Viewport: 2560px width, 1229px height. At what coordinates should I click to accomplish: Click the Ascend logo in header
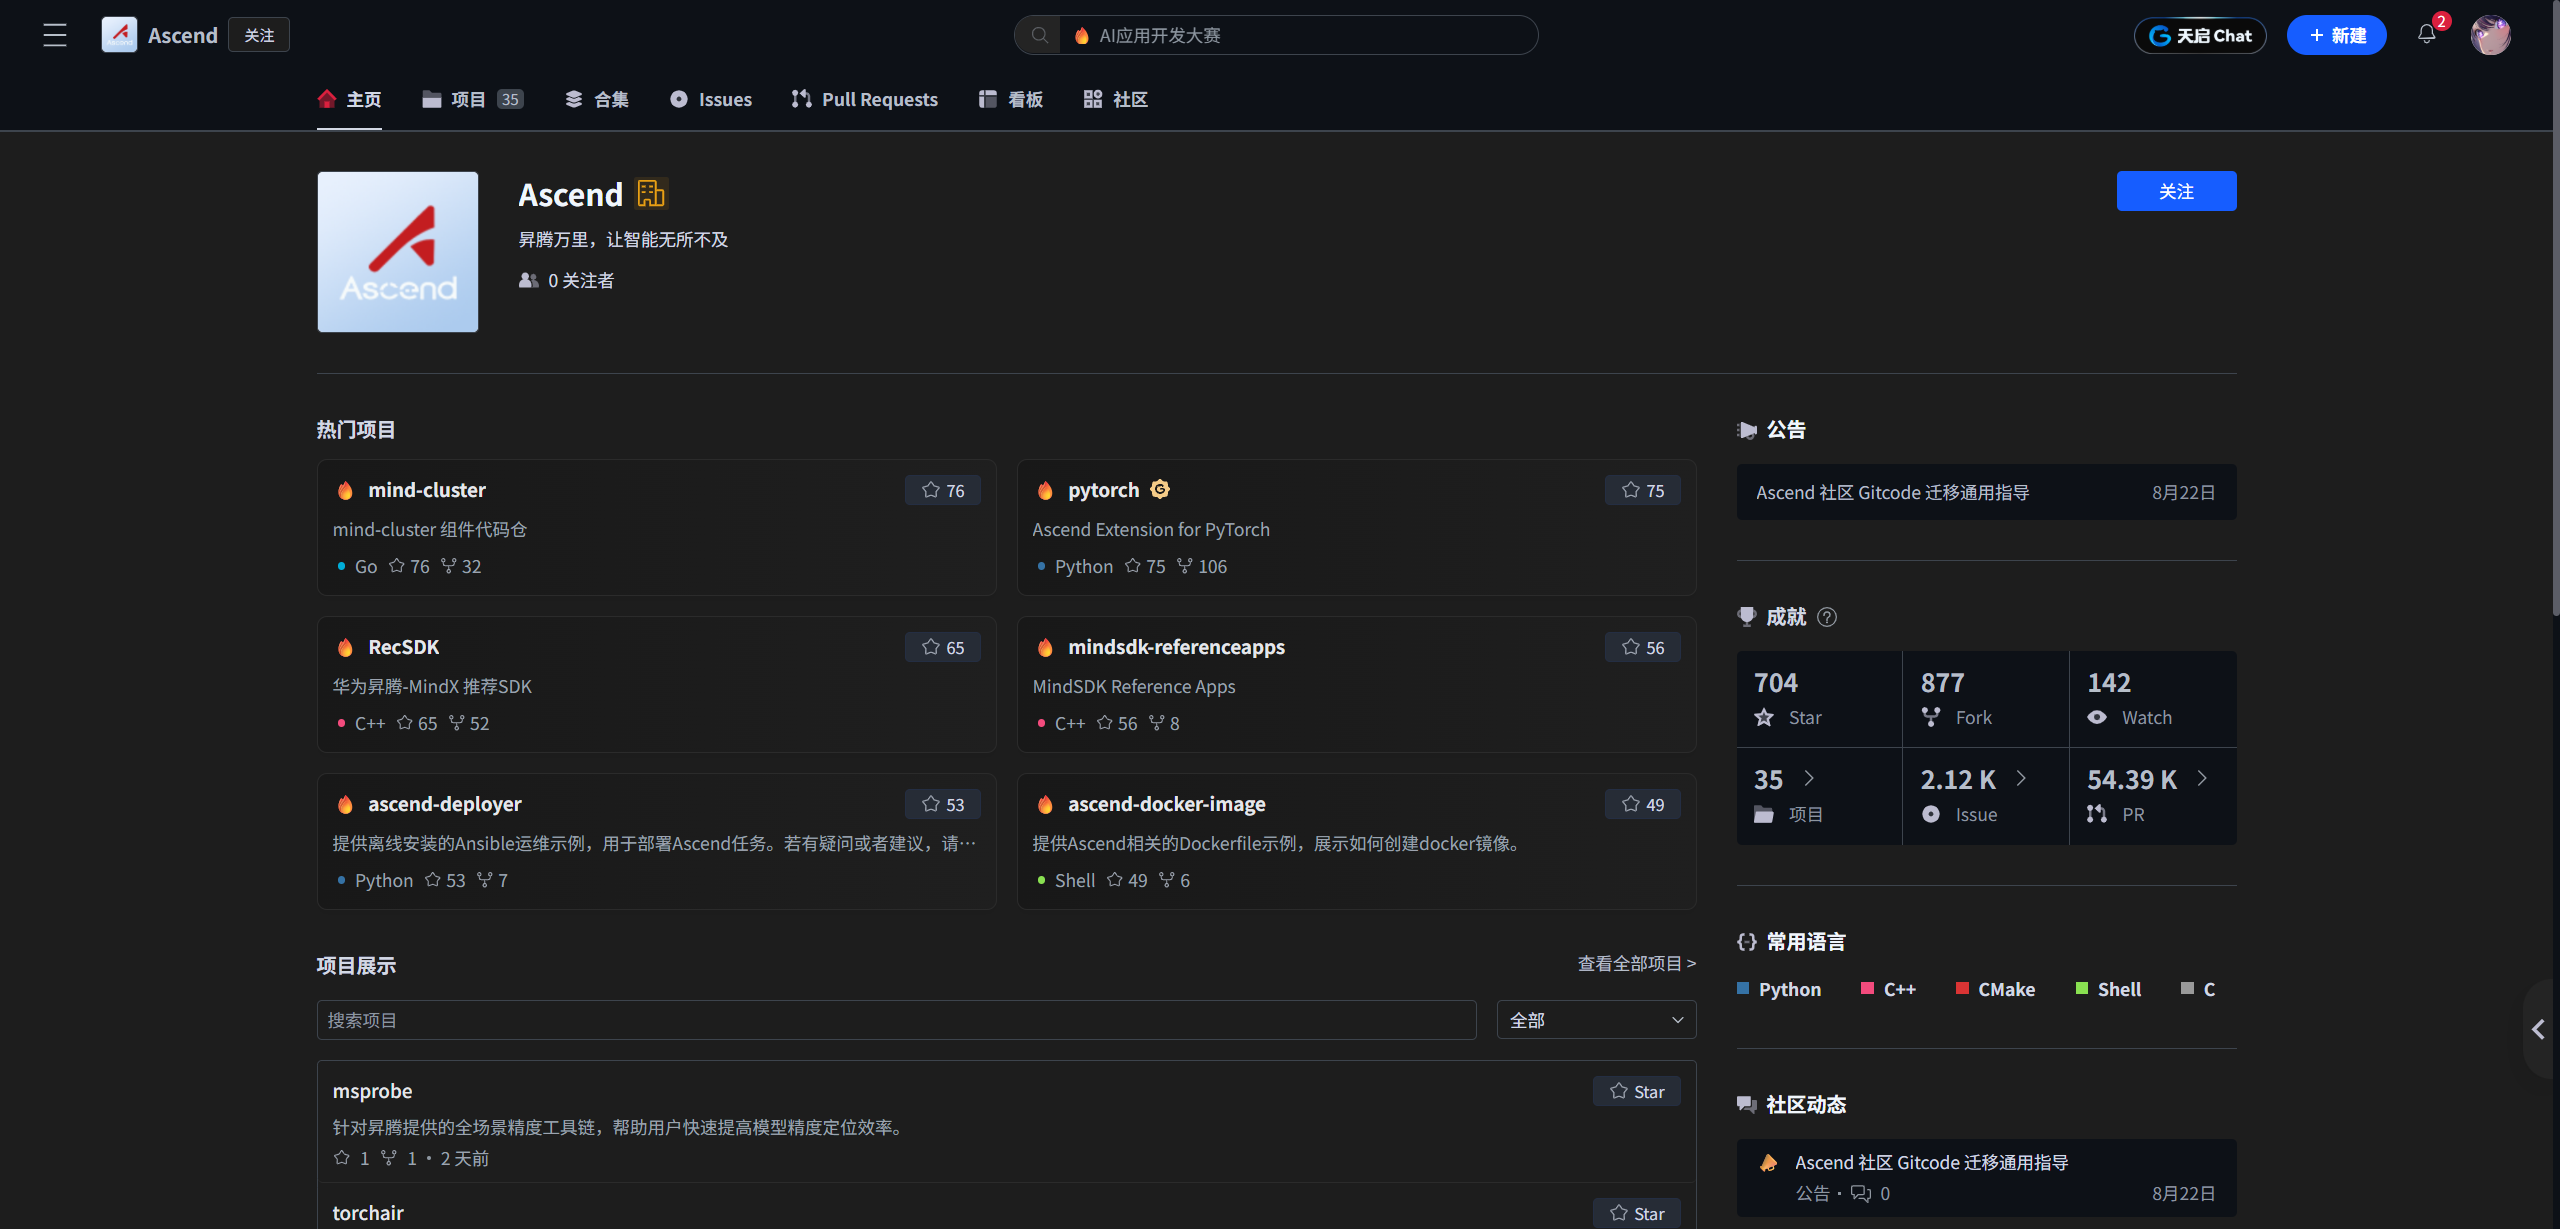point(119,35)
